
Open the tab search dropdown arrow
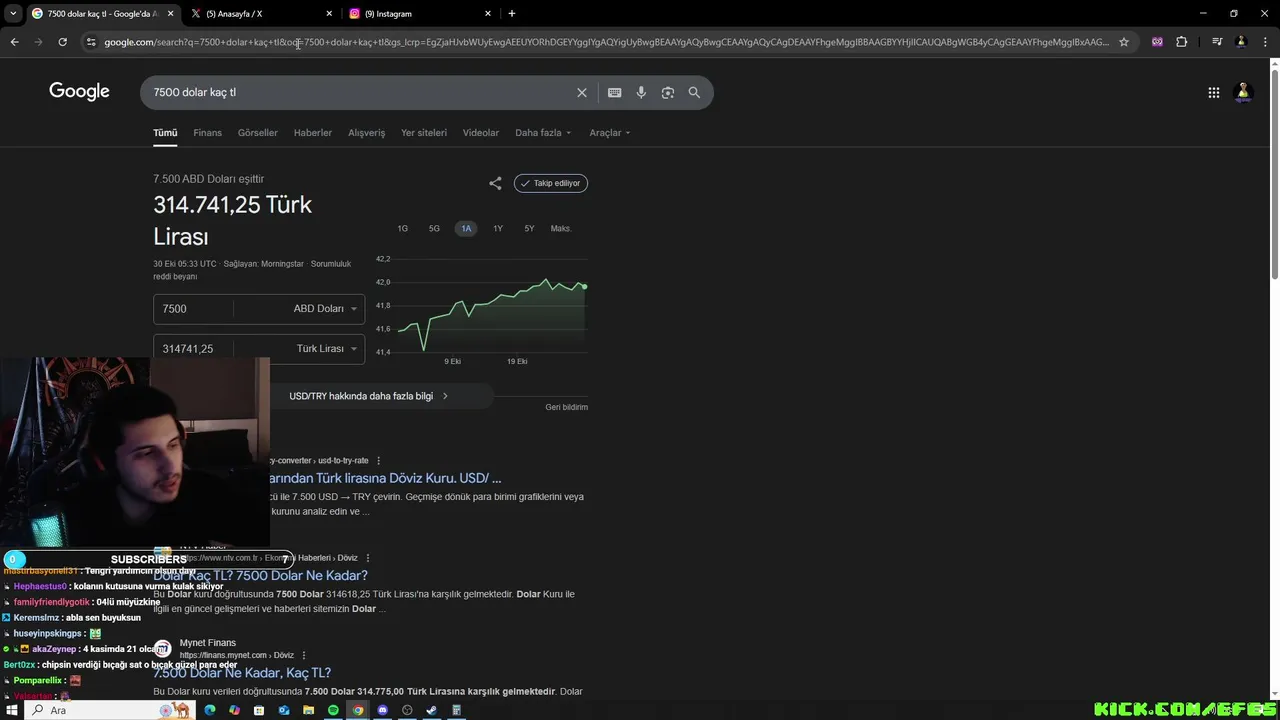tap(13, 13)
